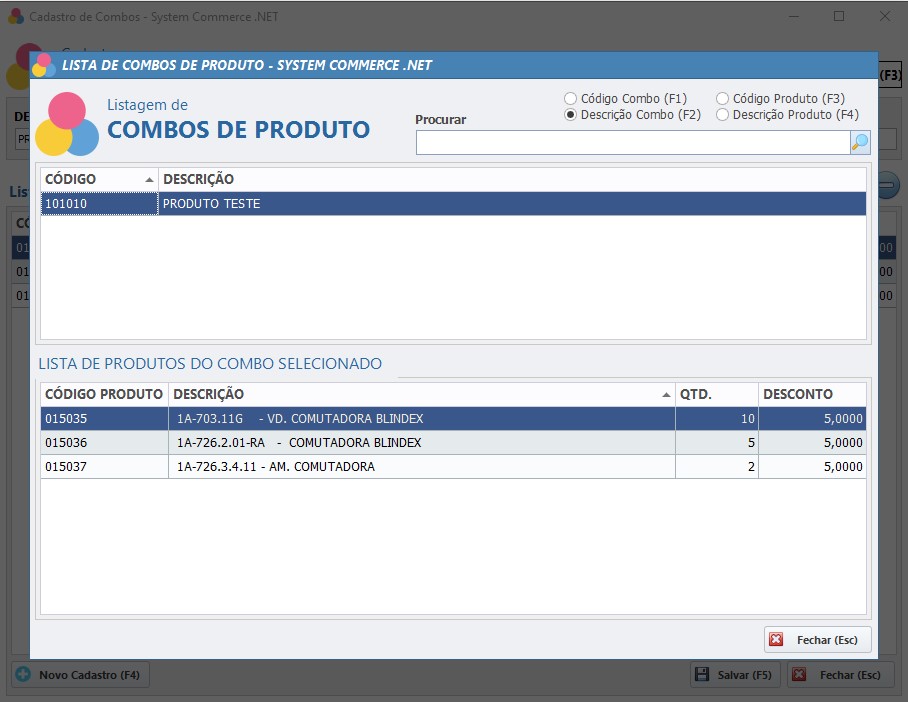Click the application icon in main window title bar
The image size is (908, 702).
[x=18, y=16]
